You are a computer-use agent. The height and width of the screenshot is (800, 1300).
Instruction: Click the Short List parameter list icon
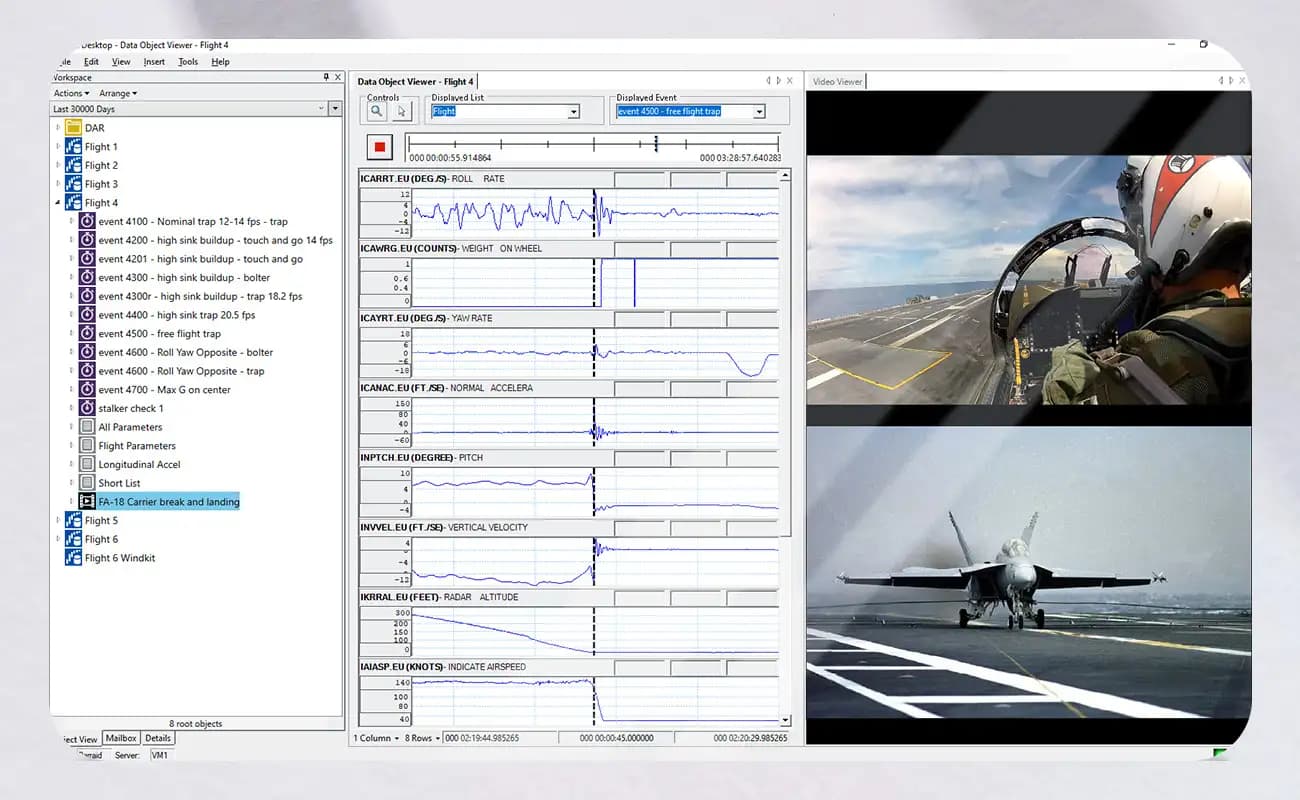[x=87, y=483]
